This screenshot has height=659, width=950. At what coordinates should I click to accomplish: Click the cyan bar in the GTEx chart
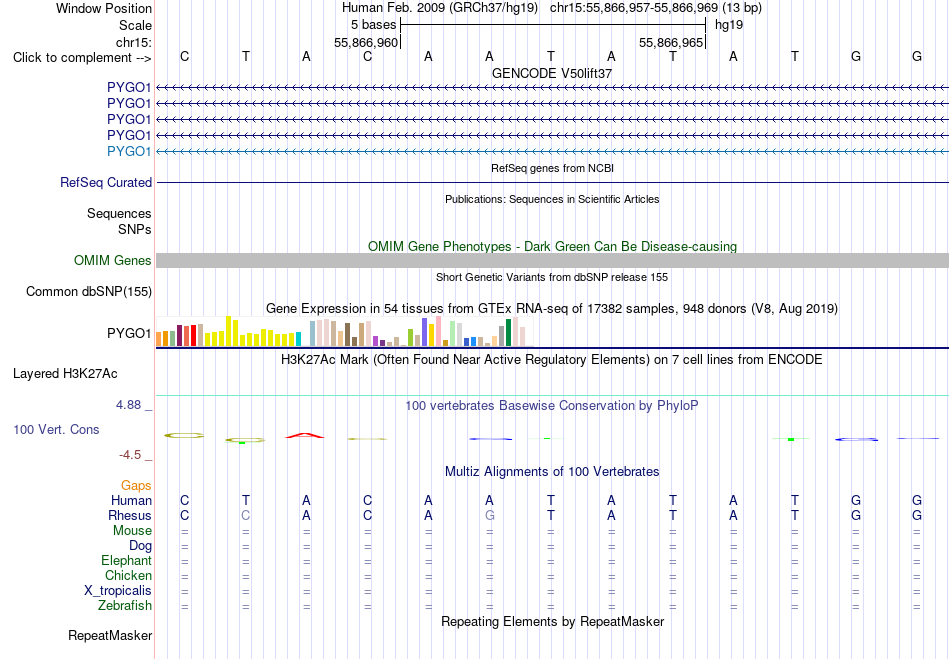tap(298, 339)
